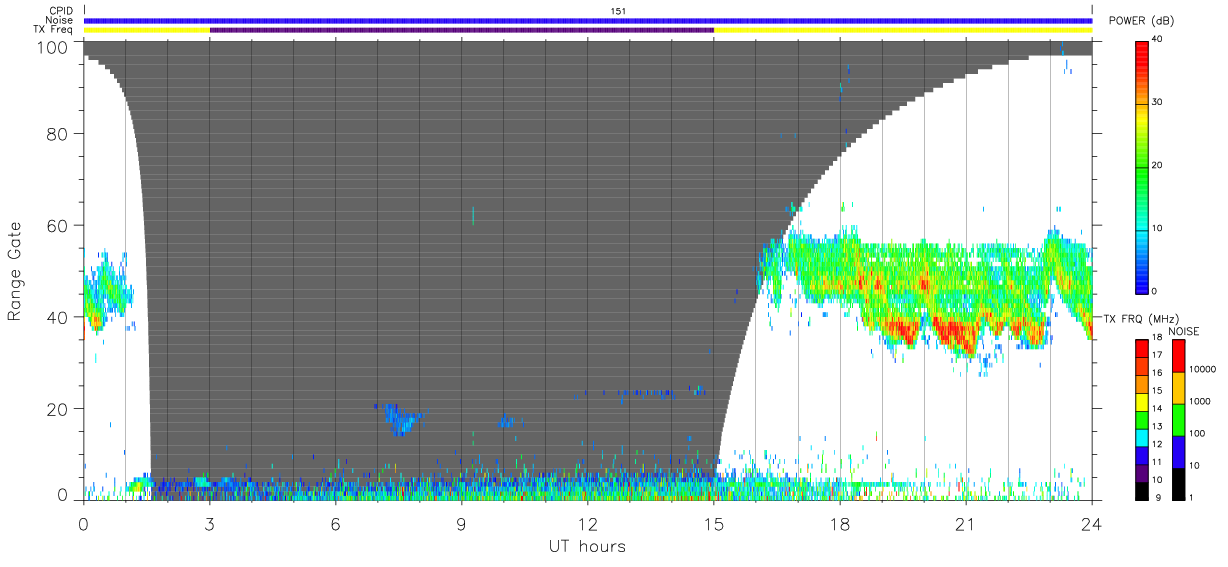Click the 12 tick on UT hours axis

click(588, 524)
